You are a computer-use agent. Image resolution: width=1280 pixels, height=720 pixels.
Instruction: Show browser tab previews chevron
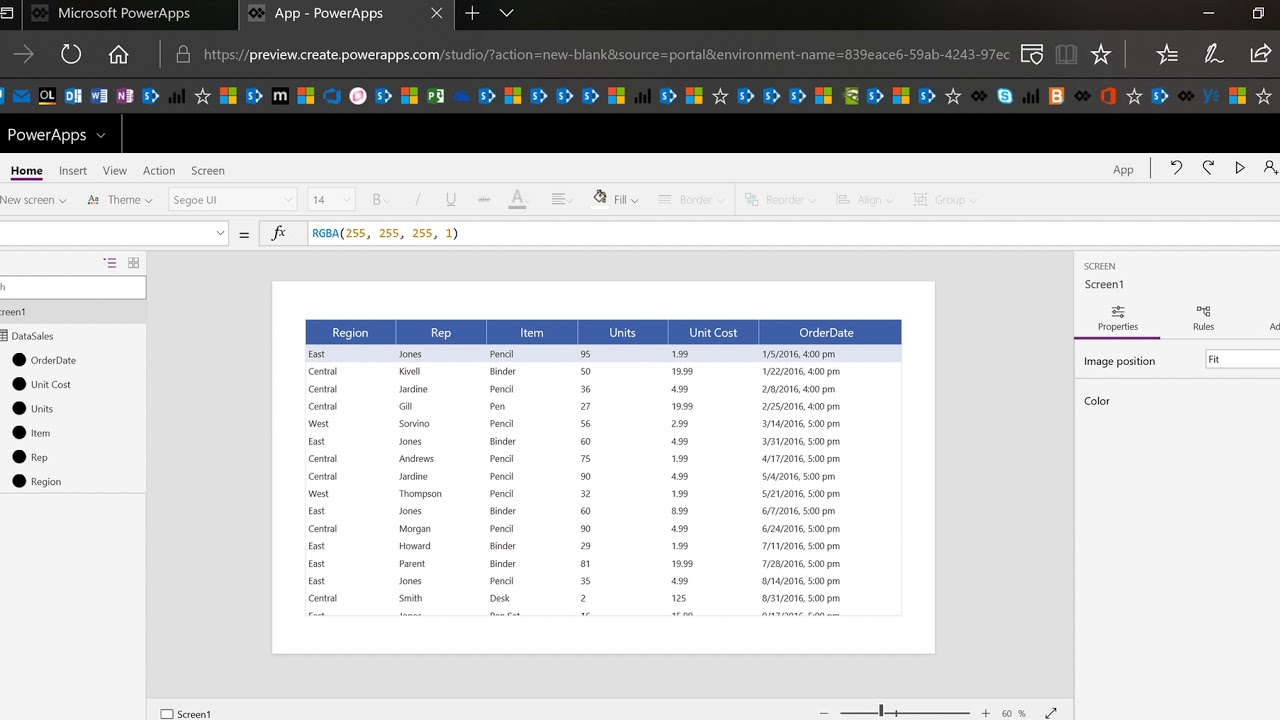pyautogui.click(x=507, y=13)
